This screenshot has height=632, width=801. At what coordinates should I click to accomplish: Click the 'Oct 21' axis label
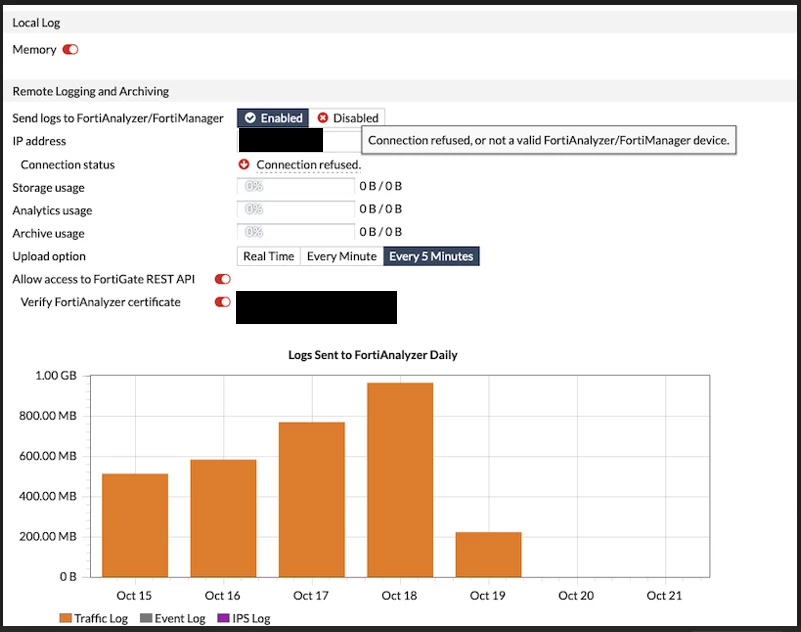(x=664, y=596)
